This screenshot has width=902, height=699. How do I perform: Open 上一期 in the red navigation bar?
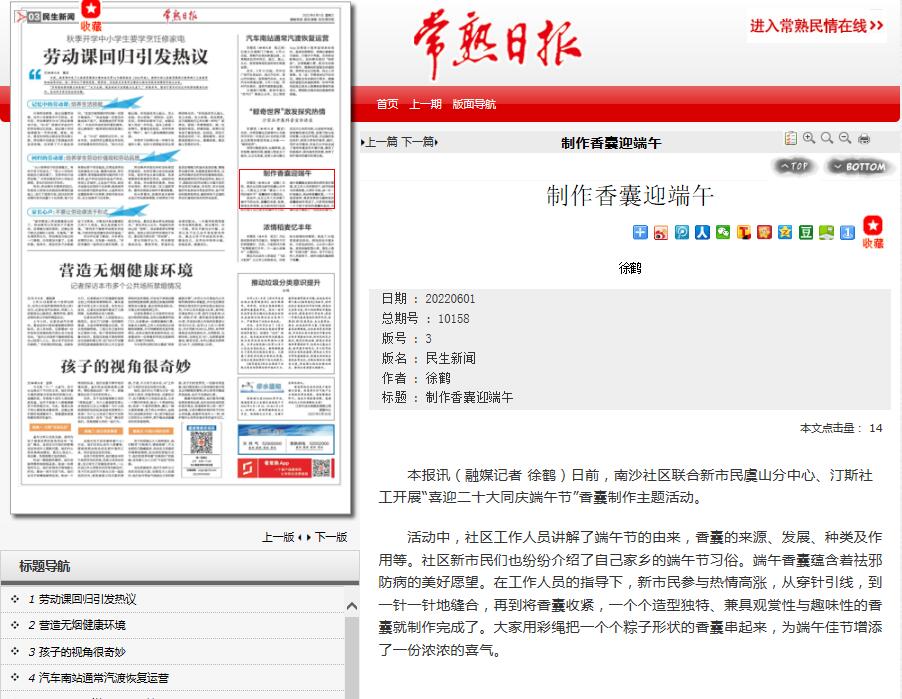[425, 104]
